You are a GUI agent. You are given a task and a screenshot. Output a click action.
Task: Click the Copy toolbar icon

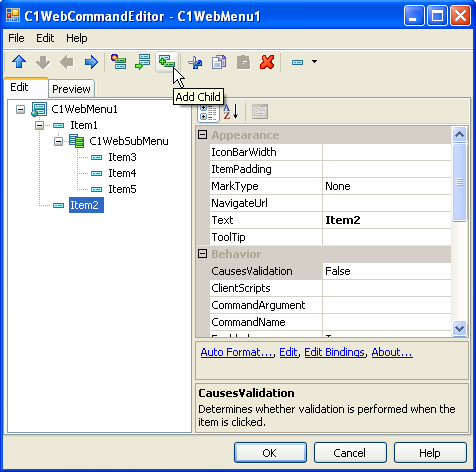point(219,62)
